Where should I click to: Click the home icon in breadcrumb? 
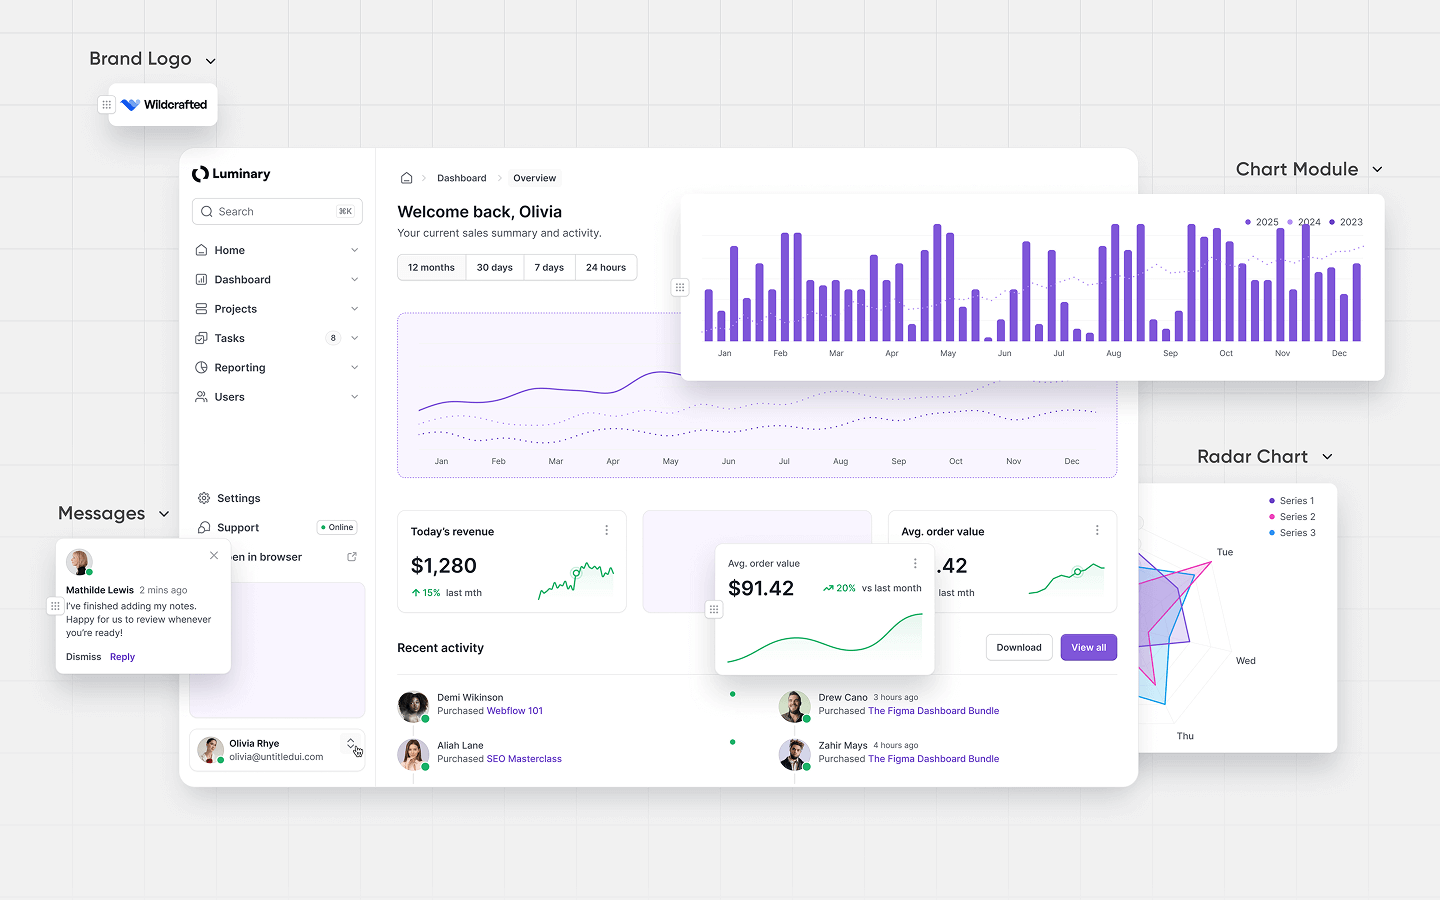click(406, 178)
